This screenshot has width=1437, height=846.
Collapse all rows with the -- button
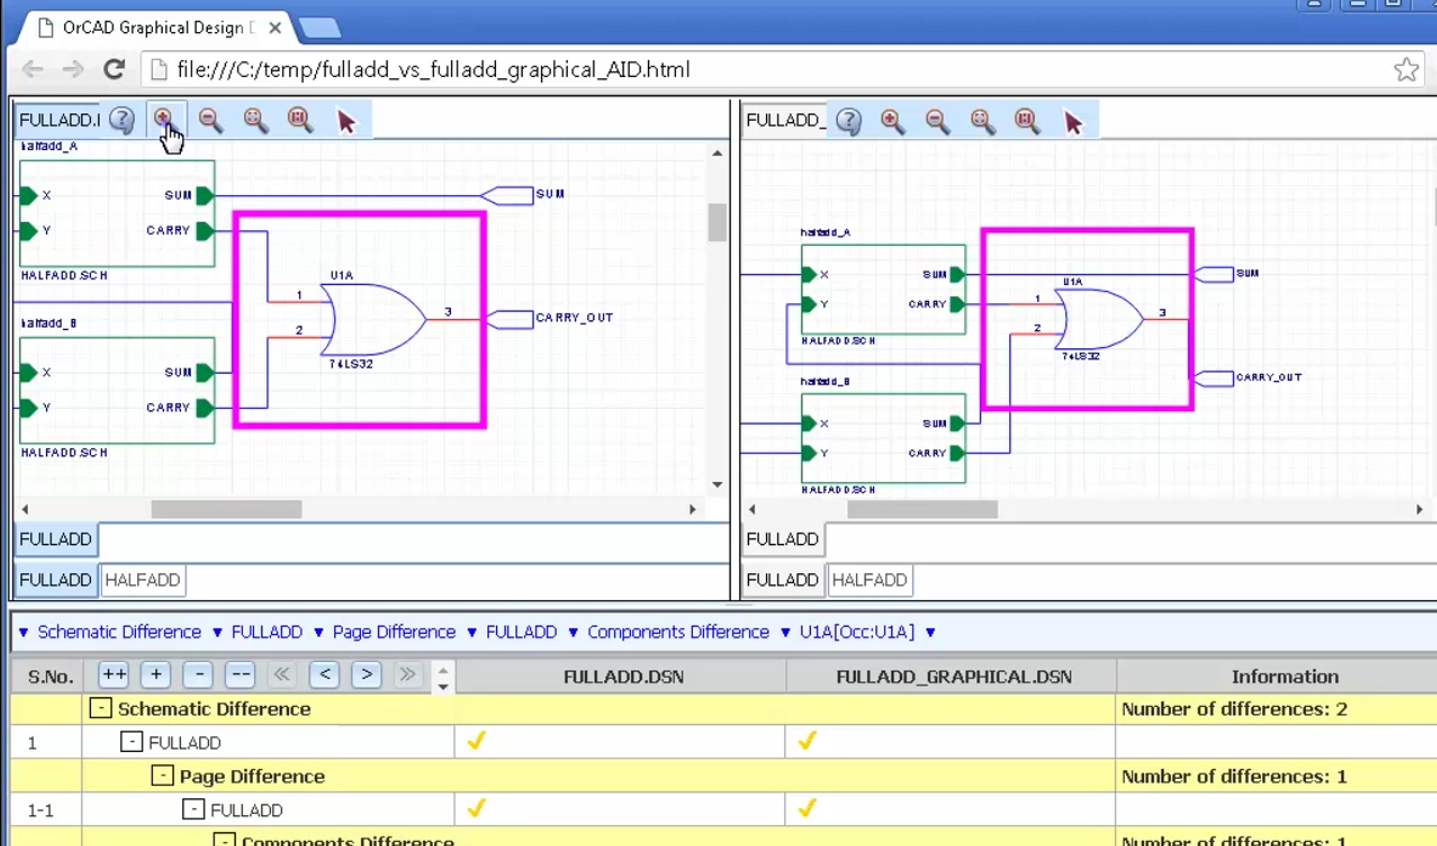240,674
